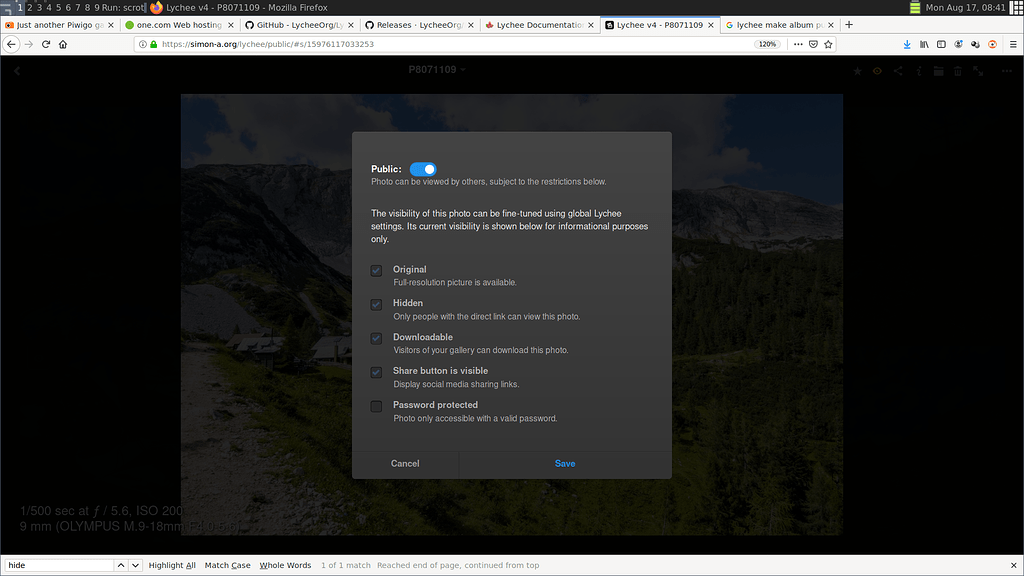Open the Firefox hamburger menu
Screen dimensions: 1024x576
click(x=1011, y=44)
